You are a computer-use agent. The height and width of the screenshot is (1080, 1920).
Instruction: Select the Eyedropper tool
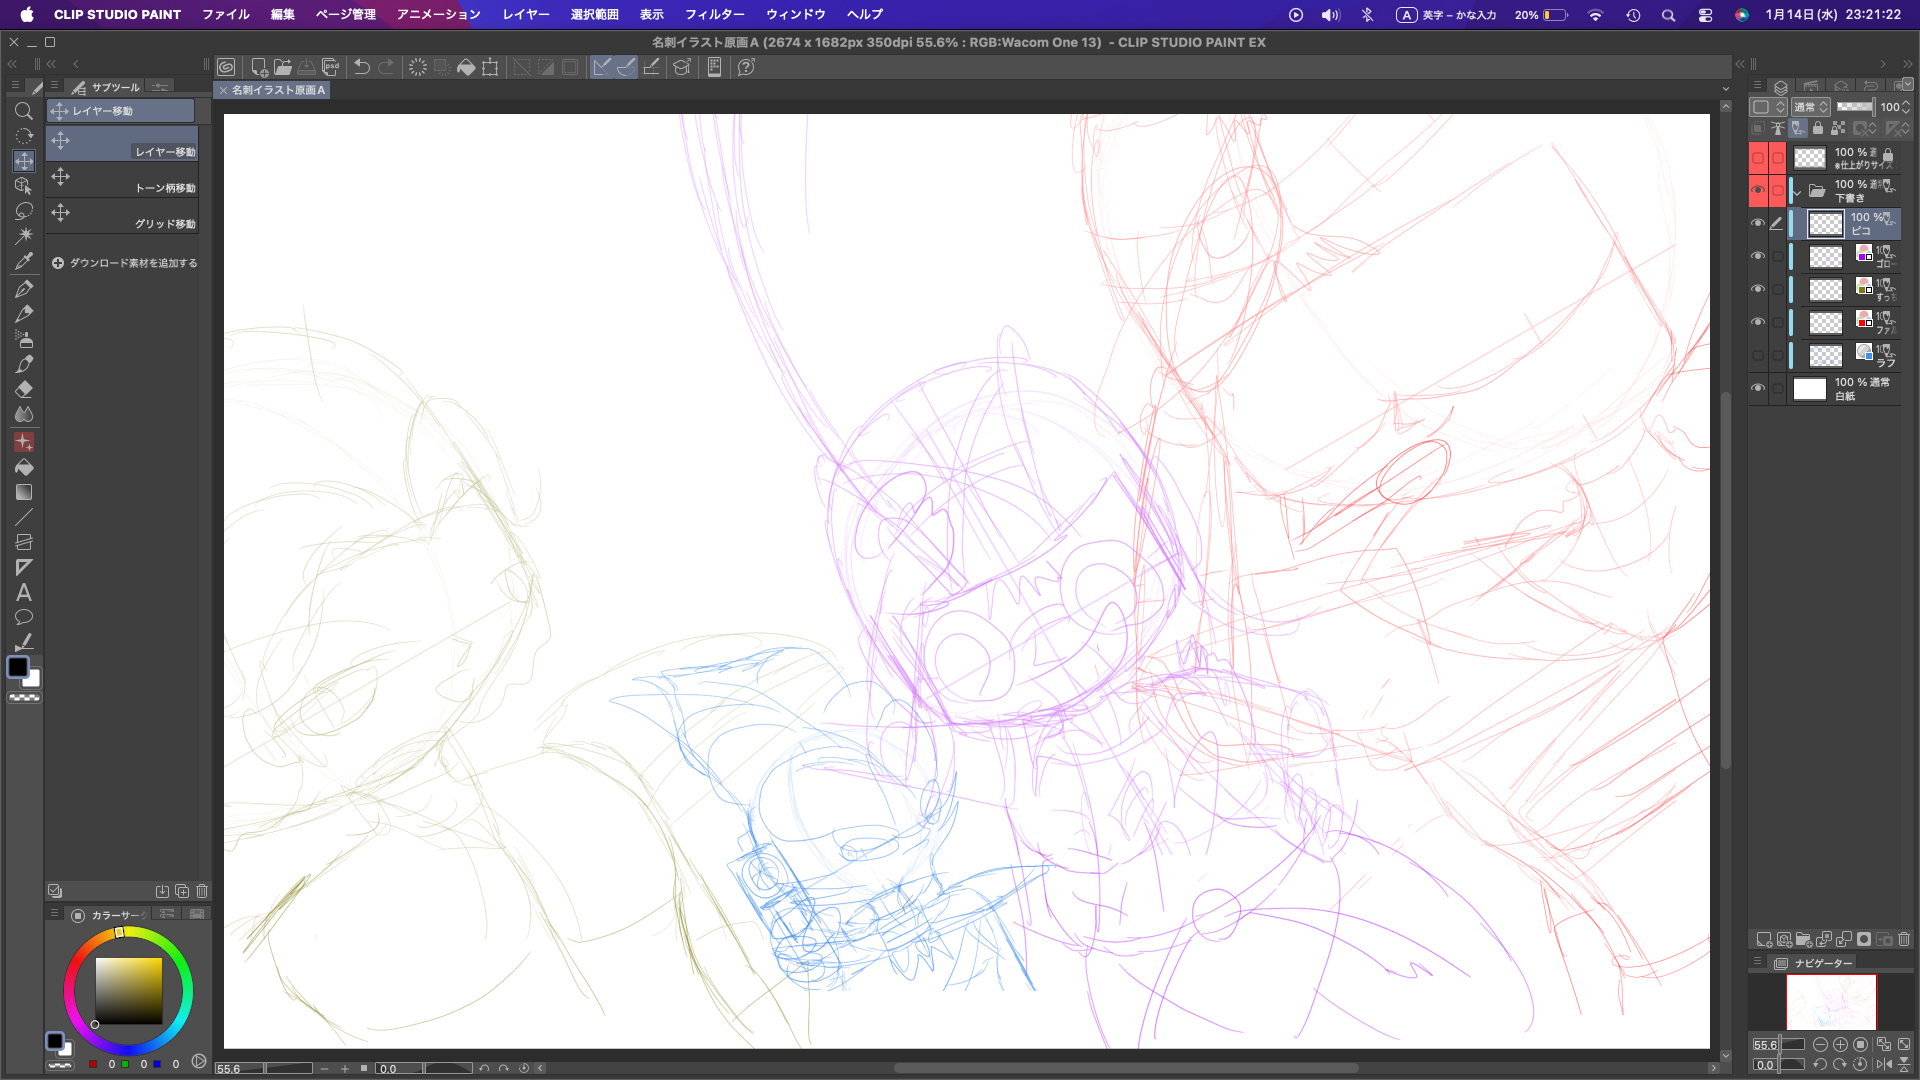click(x=24, y=261)
